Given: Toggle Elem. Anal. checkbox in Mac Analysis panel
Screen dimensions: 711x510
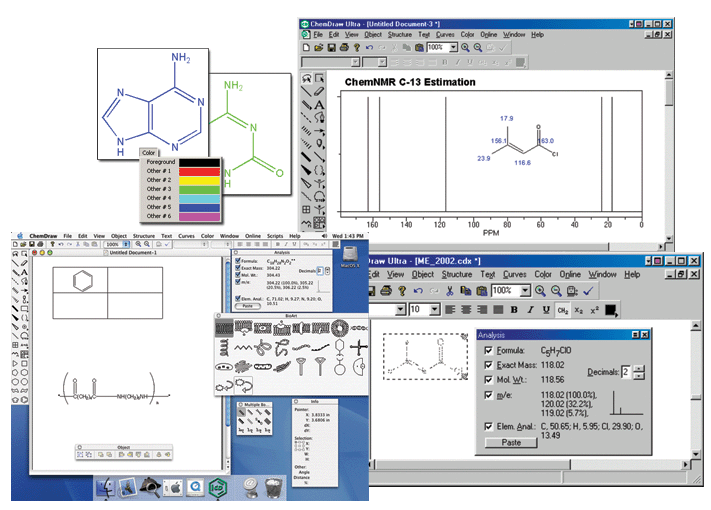Looking at the screenshot, I should [x=238, y=298].
